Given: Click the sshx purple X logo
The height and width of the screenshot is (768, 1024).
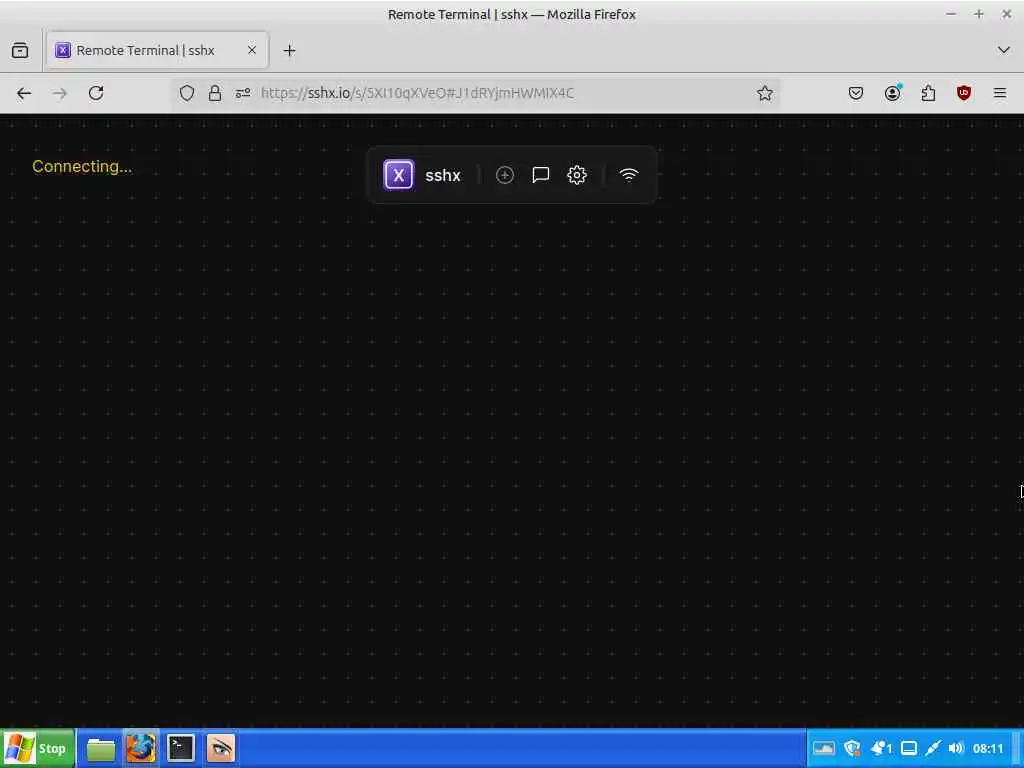Looking at the screenshot, I should click(398, 175).
